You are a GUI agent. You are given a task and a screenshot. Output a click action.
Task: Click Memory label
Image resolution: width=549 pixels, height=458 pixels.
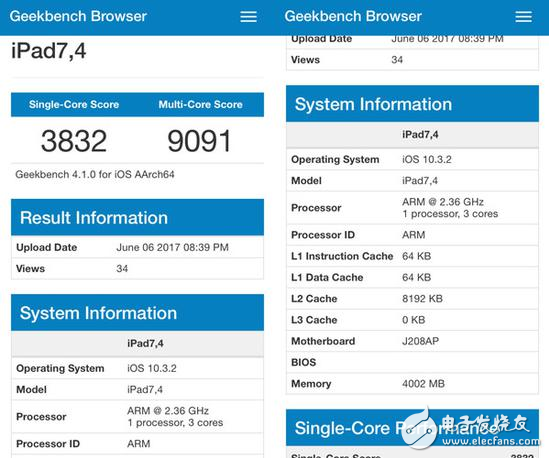coord(311,384)
